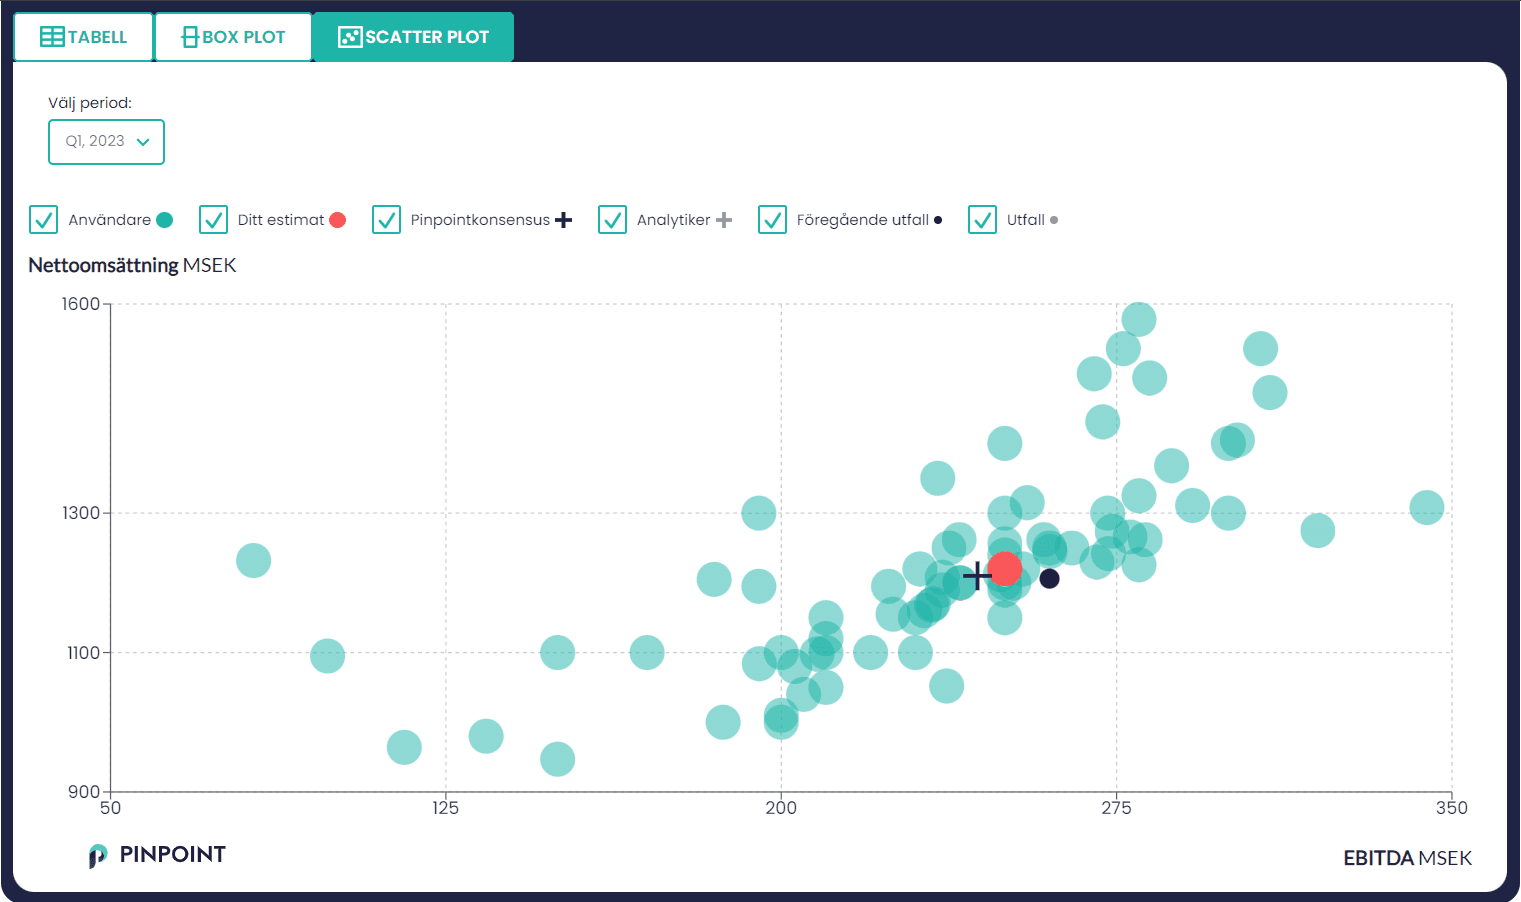Click the scatter plot icon
The height and width of the screenshot is (902, 1521).
pos(350,37)
